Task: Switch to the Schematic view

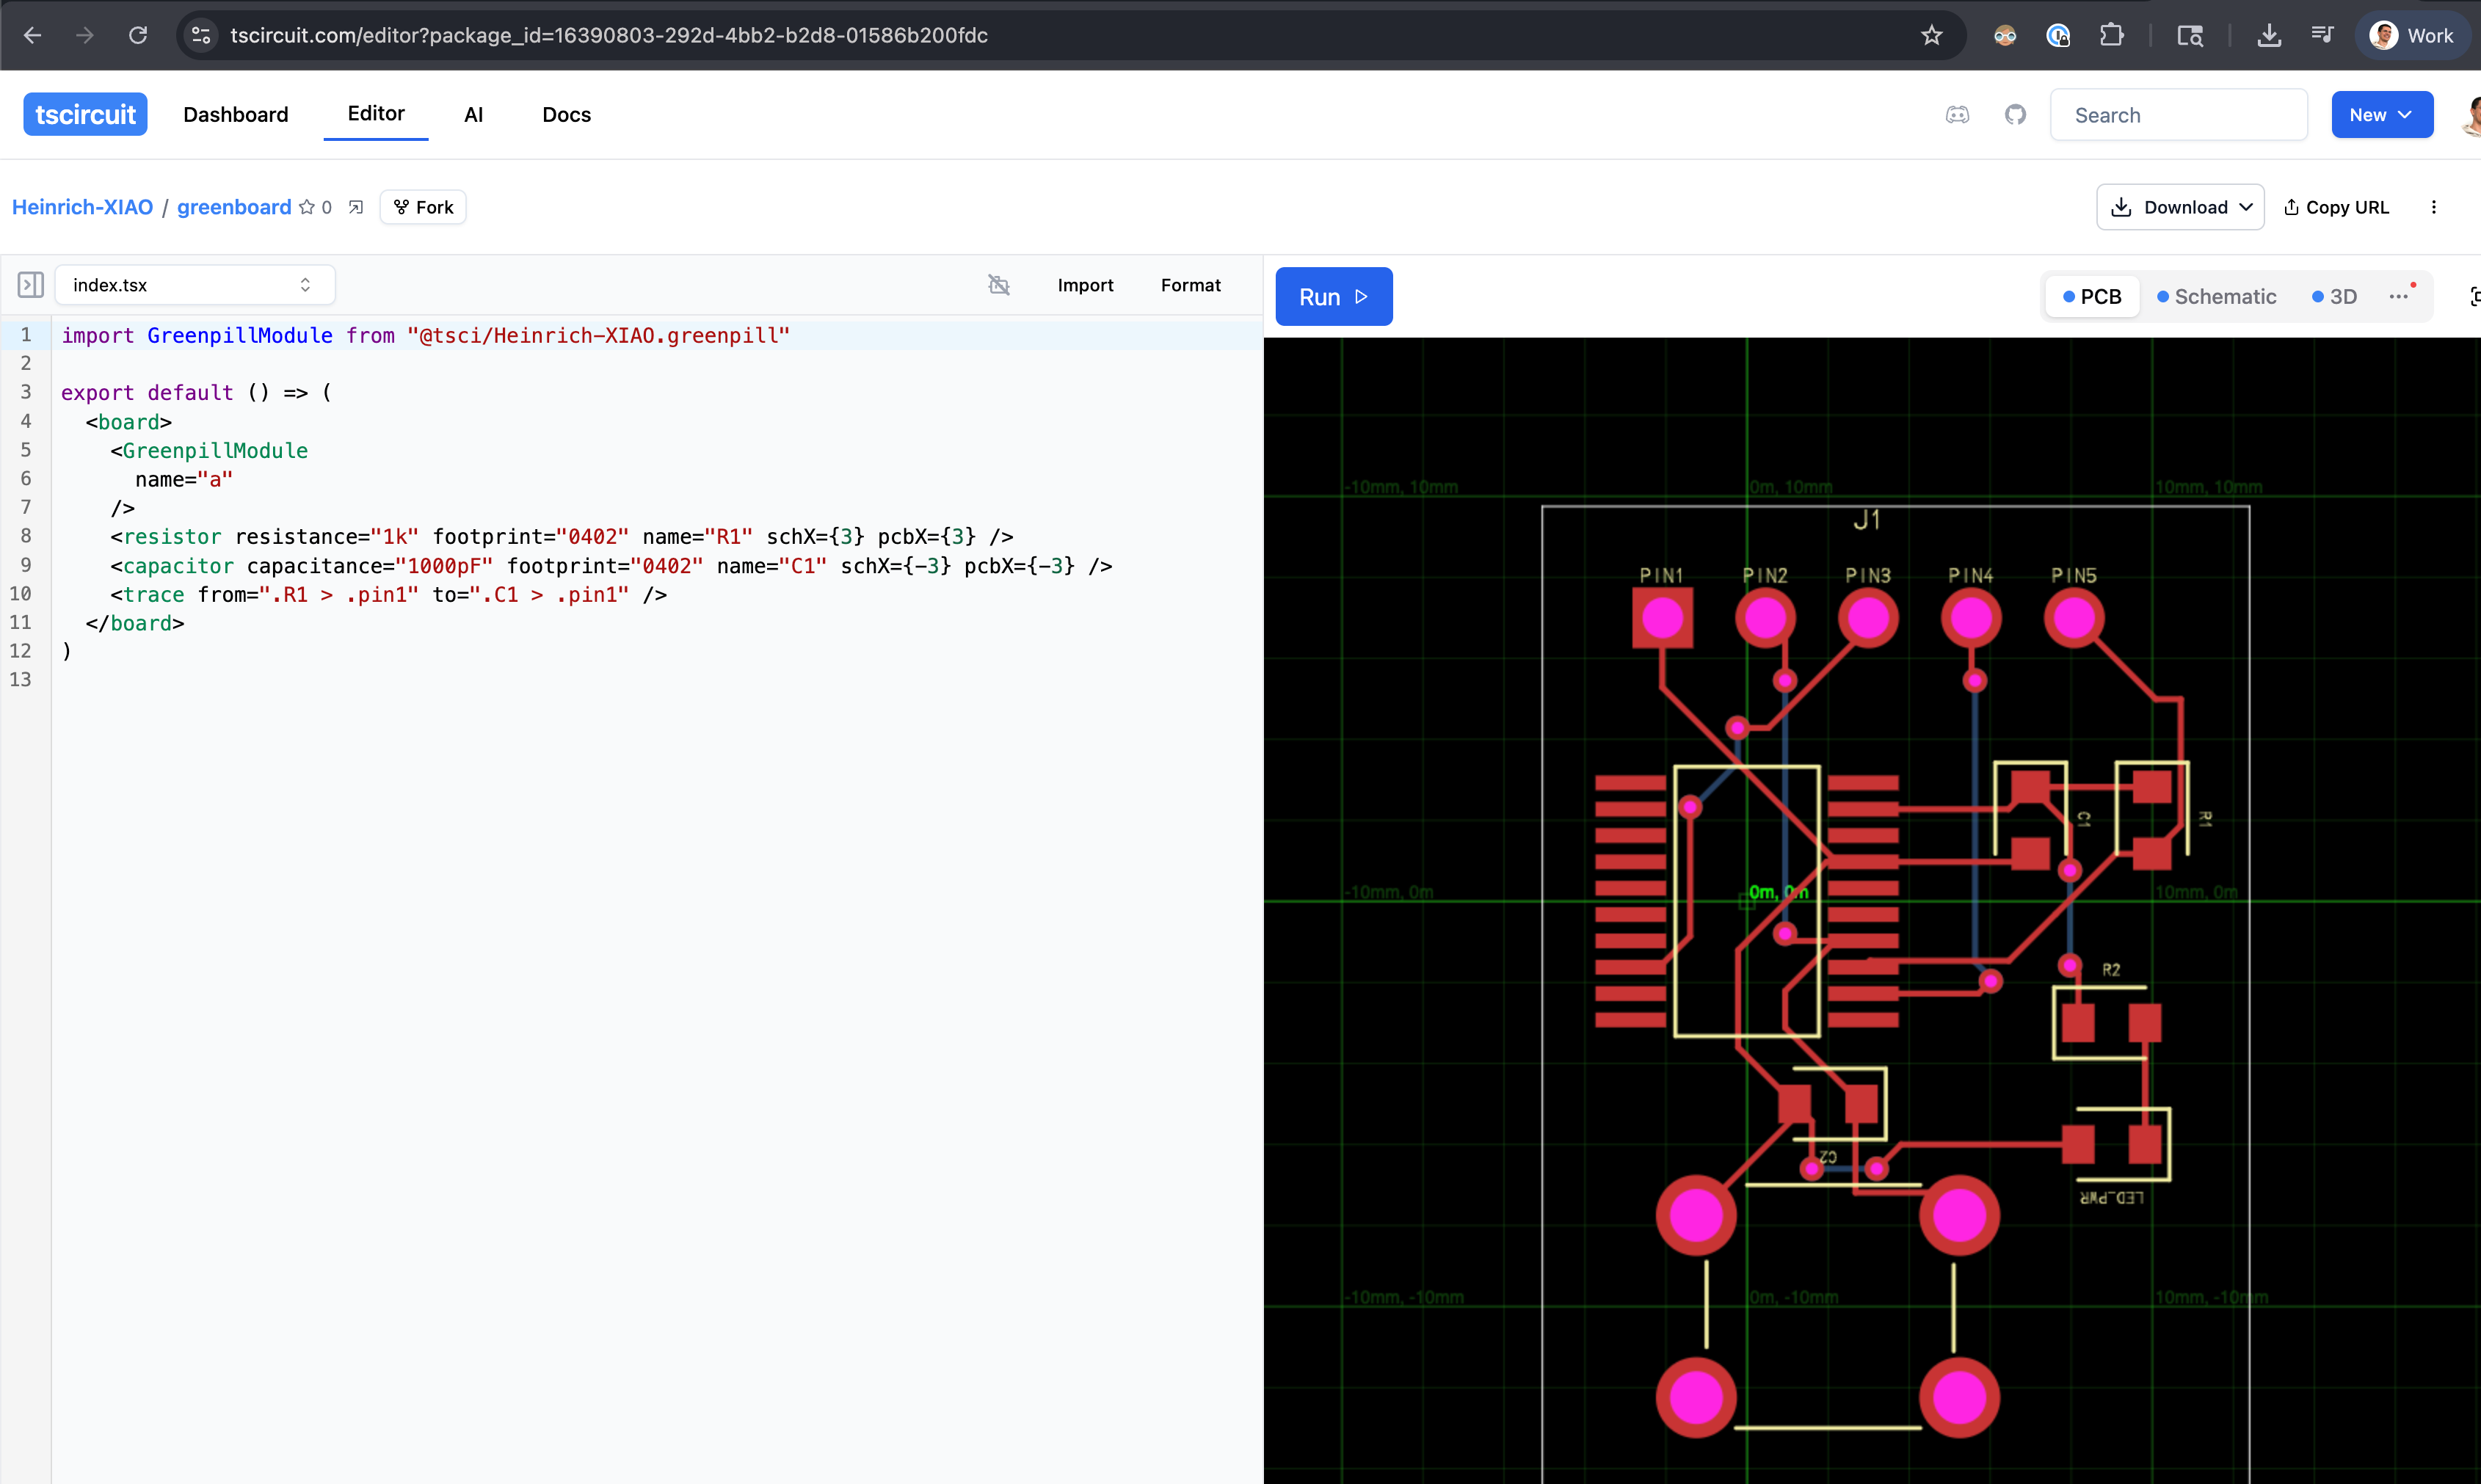Action: [2216, 297]
